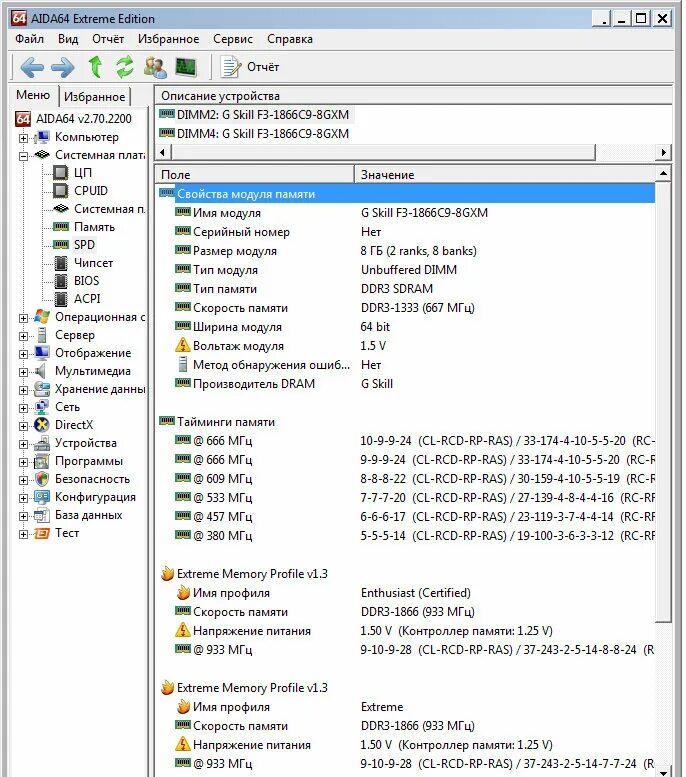Select the Размер модуля row
The height and width of the screenshot is (777, 686).
405,251
